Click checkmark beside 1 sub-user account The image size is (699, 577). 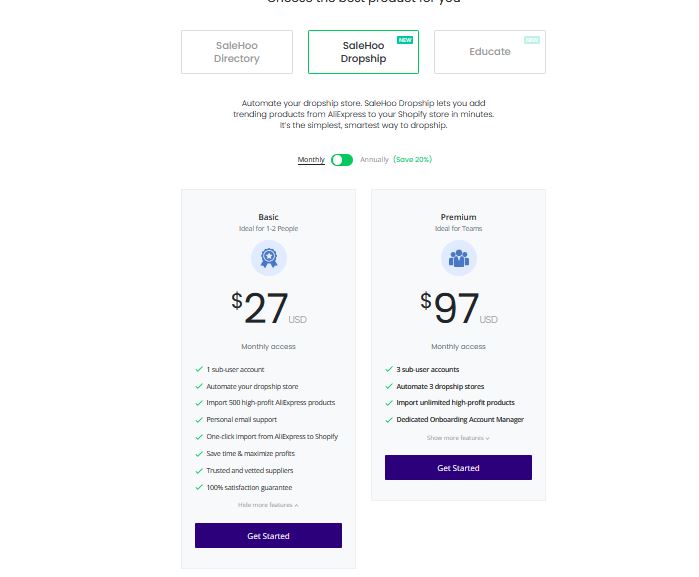pos(199,370)
